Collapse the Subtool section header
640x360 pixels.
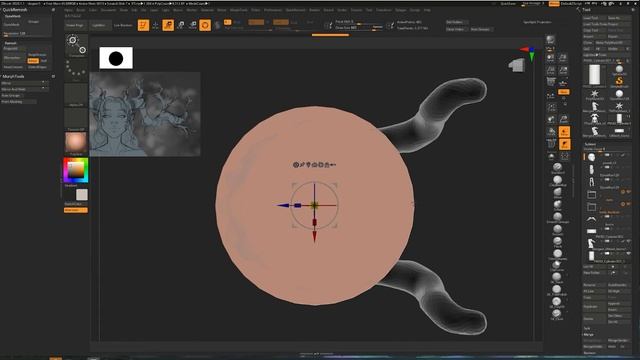(590, 144)
